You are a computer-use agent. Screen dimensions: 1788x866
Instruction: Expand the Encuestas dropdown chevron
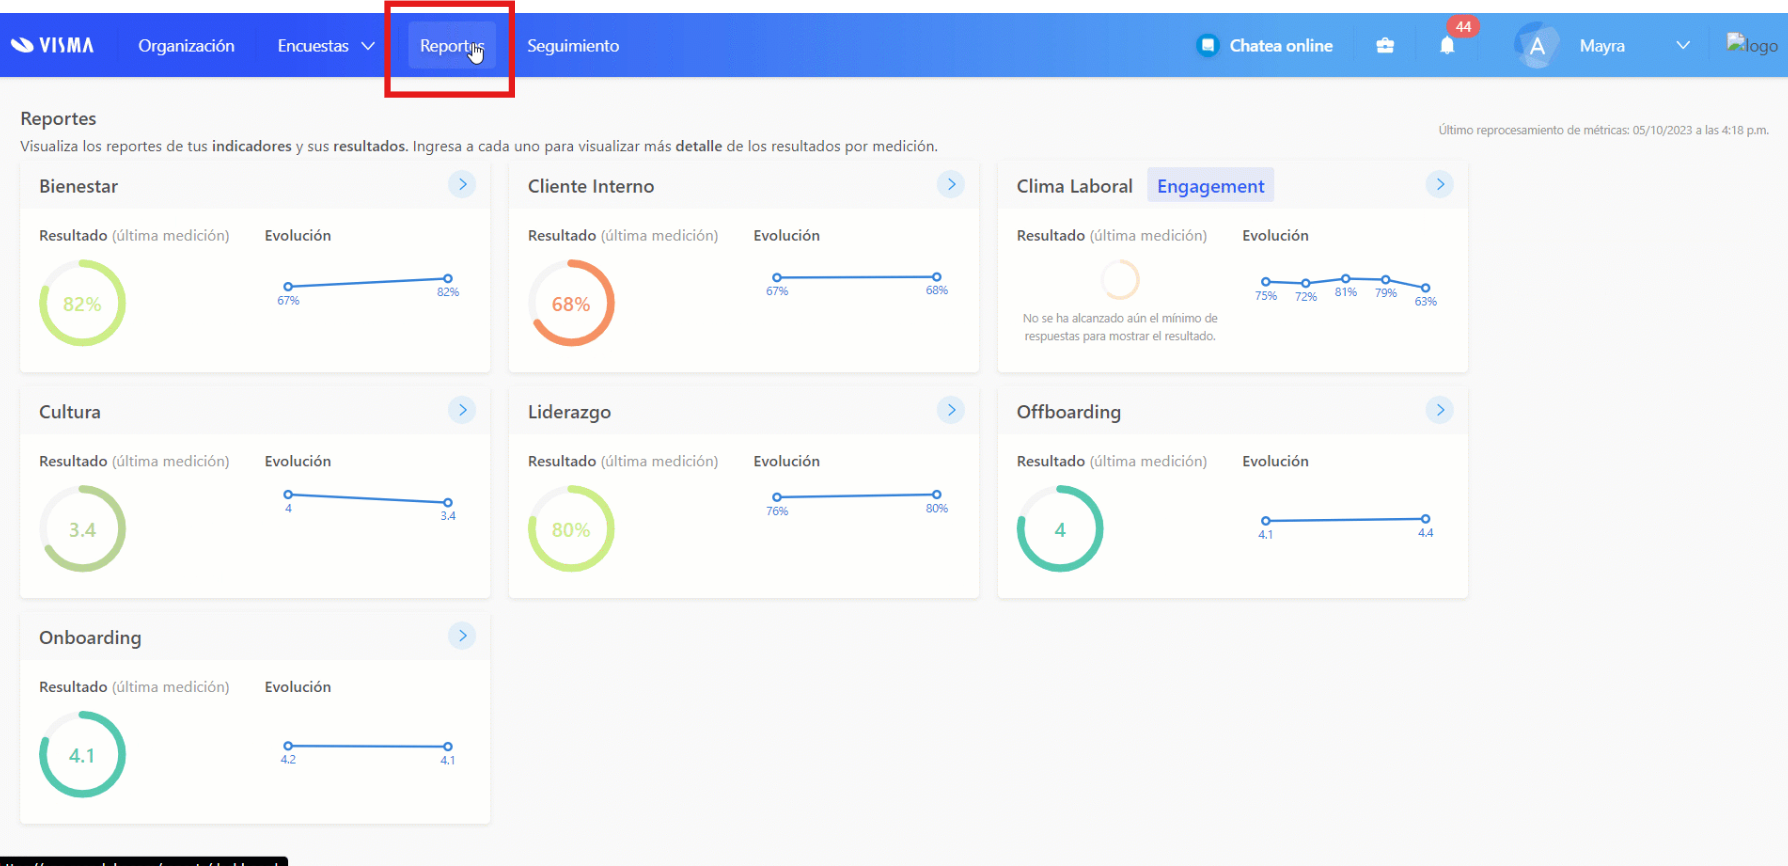coord(368,46)
